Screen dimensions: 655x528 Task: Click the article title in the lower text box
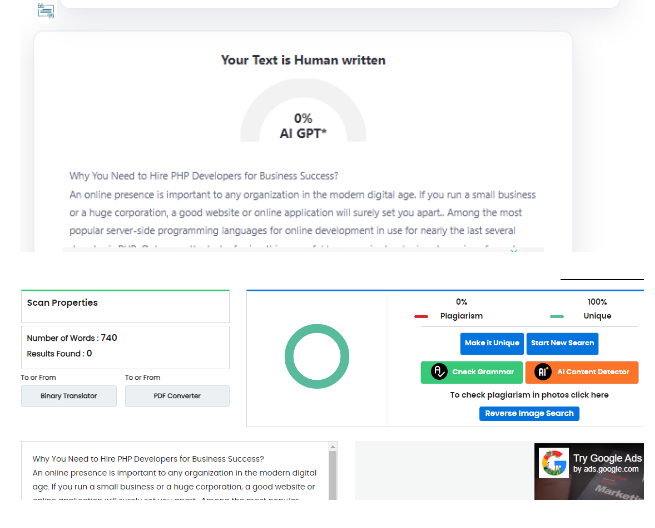pyautogui.click(x=148, y=459)
